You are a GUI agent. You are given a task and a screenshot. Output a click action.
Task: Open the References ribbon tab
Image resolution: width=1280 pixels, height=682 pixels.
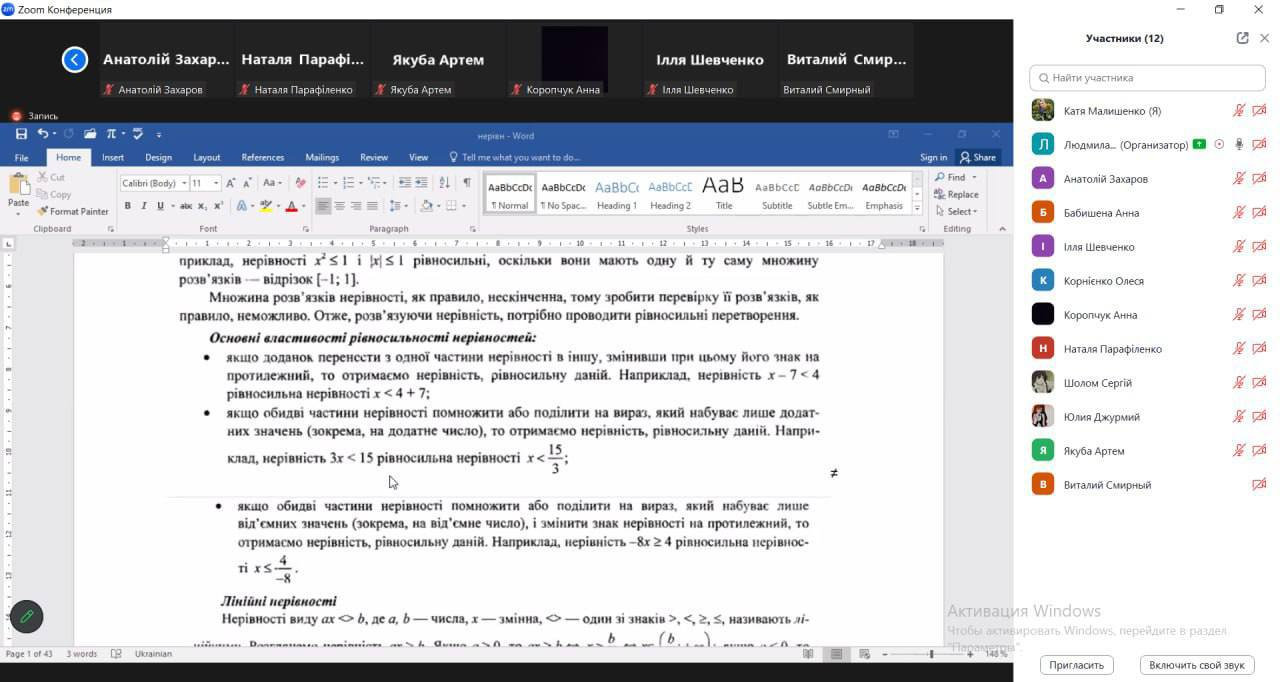click(263, 157)
